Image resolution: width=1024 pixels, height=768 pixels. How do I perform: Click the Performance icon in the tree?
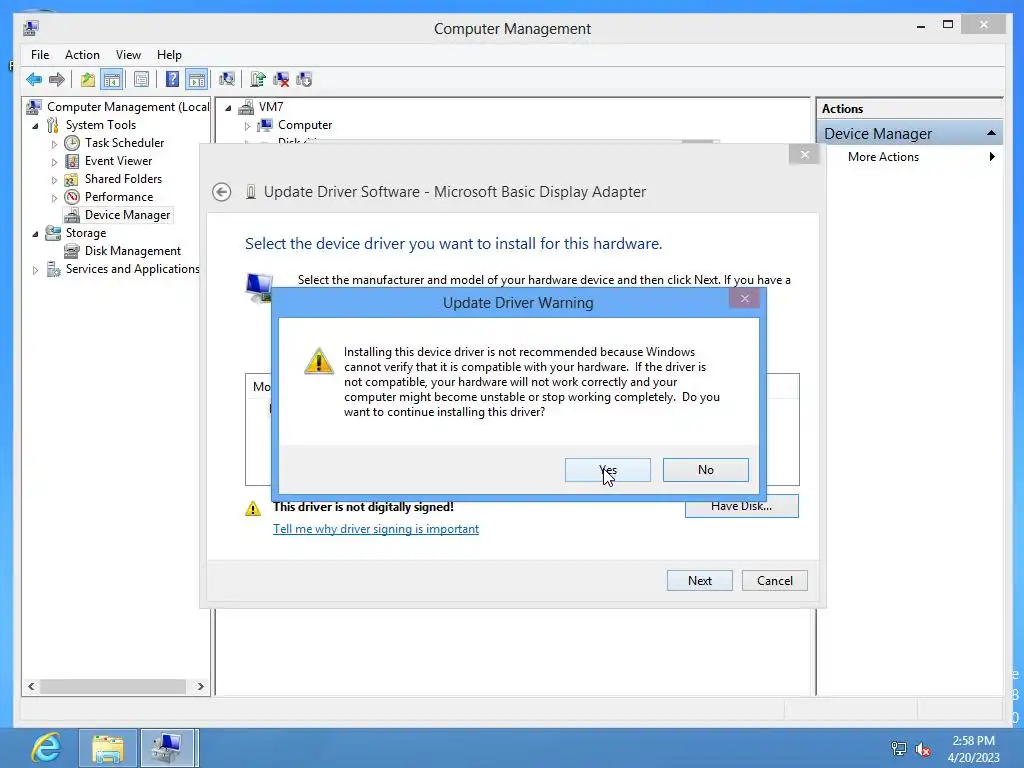(72, 197)
